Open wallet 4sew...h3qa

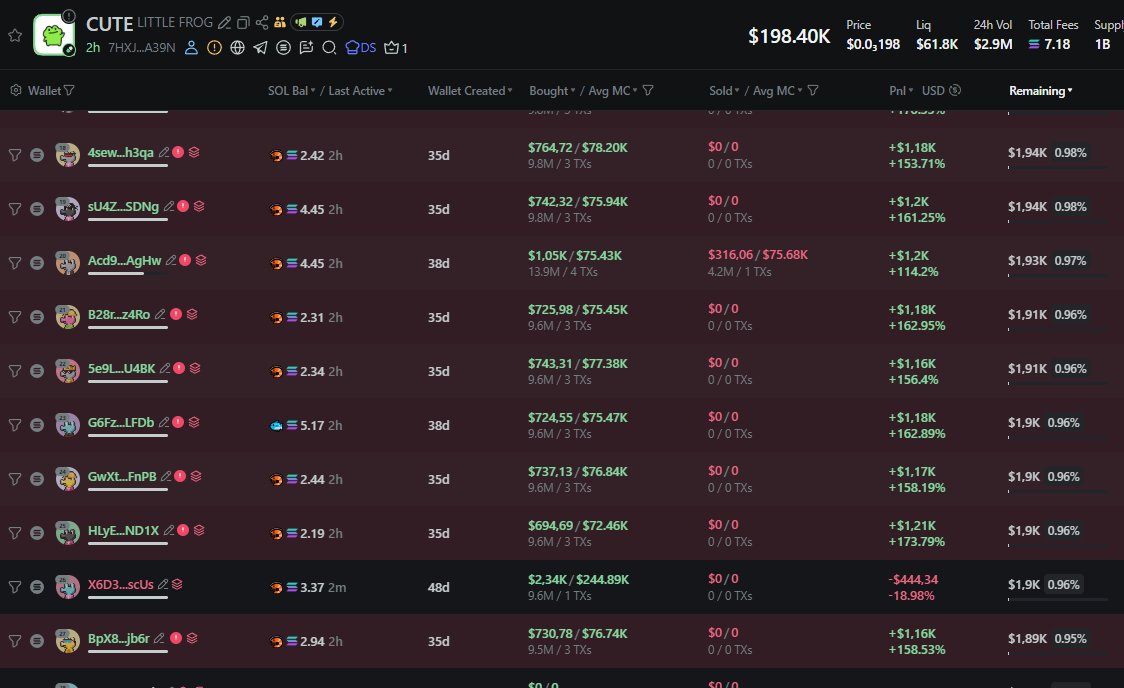click(x=120, y=153)
